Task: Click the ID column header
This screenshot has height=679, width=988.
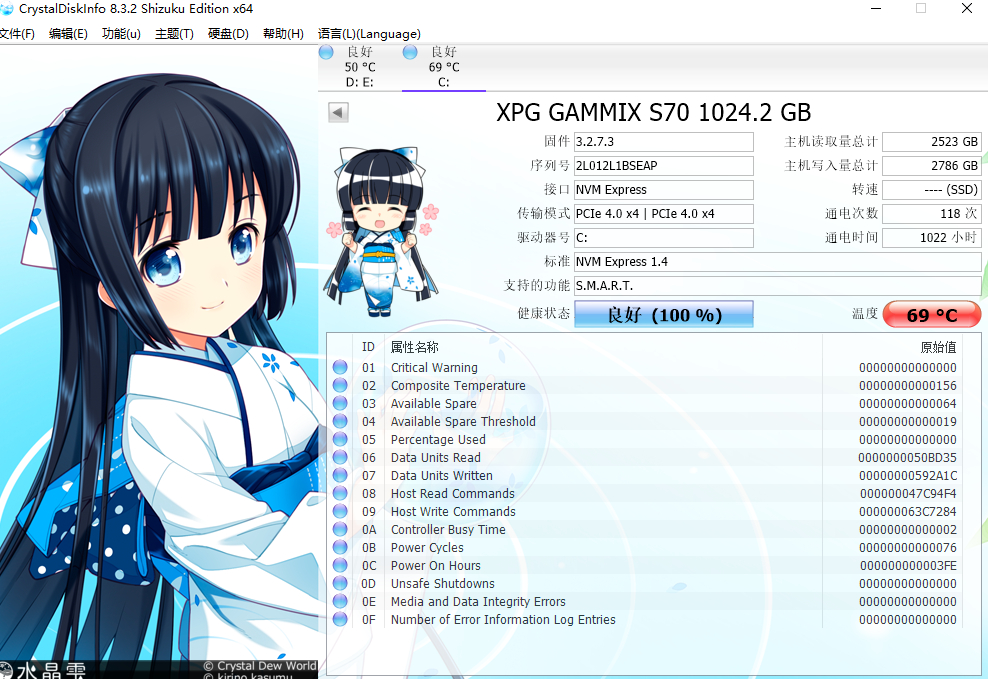Action: (369, 347)
